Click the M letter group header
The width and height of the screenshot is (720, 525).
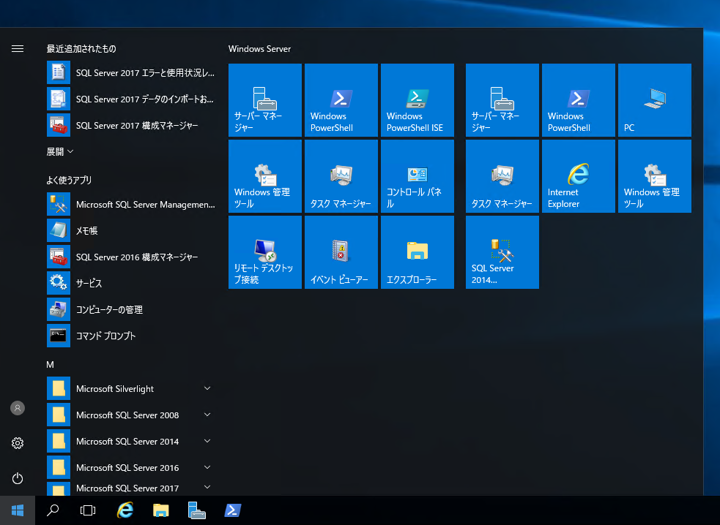(50, 365)
